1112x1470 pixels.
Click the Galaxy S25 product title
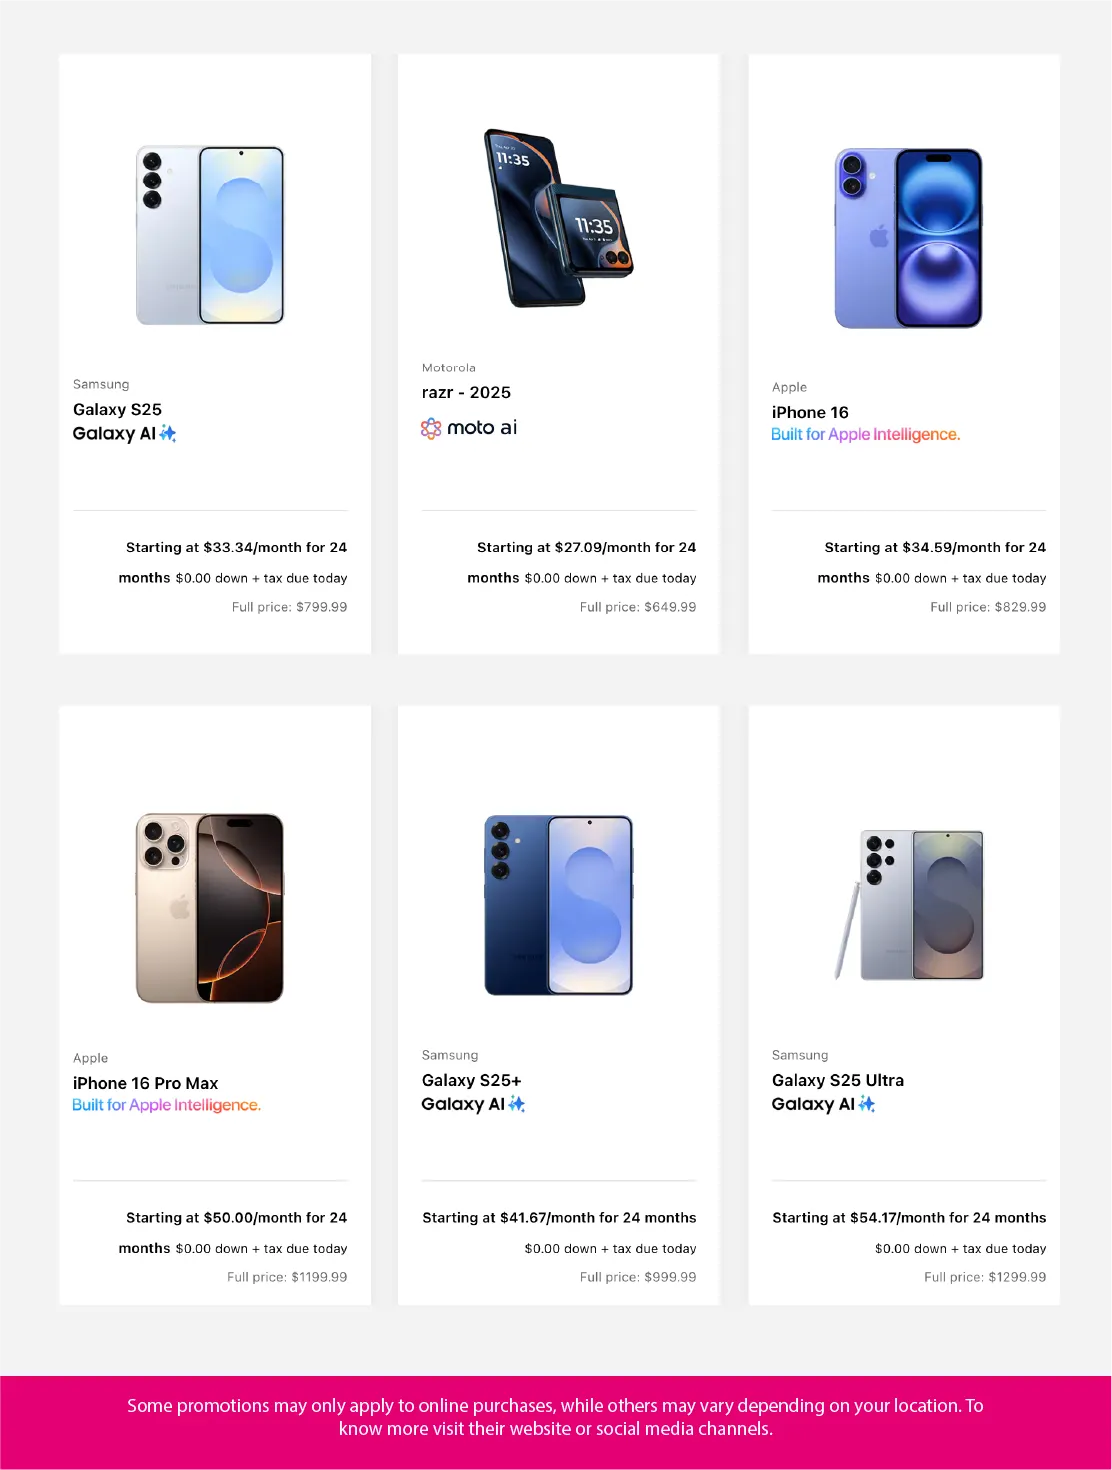[117, 409]
